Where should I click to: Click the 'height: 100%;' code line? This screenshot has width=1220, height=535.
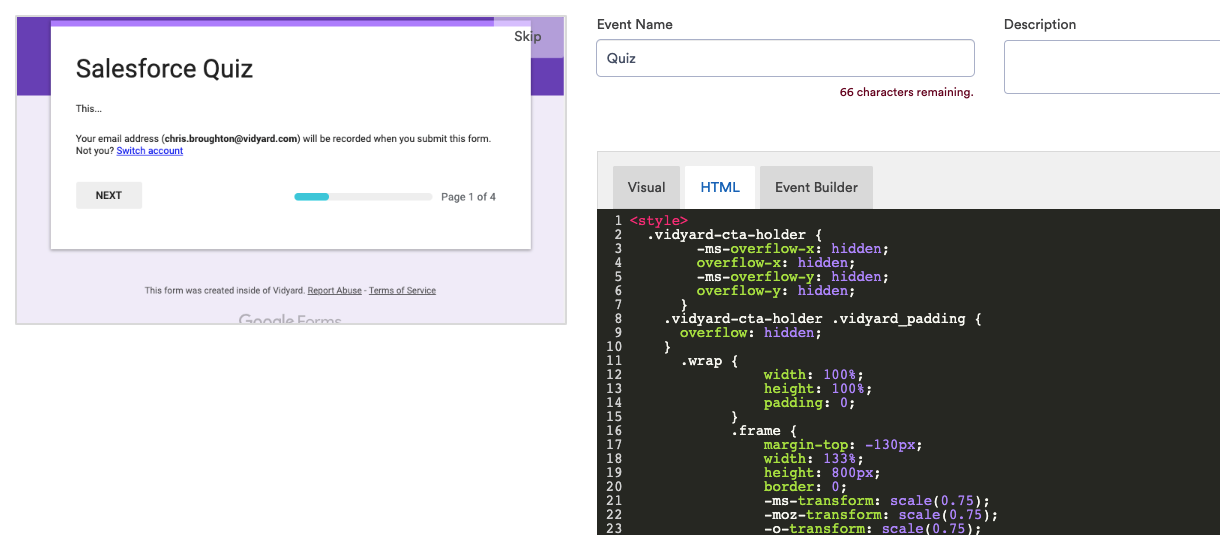(x=817, y=389)
